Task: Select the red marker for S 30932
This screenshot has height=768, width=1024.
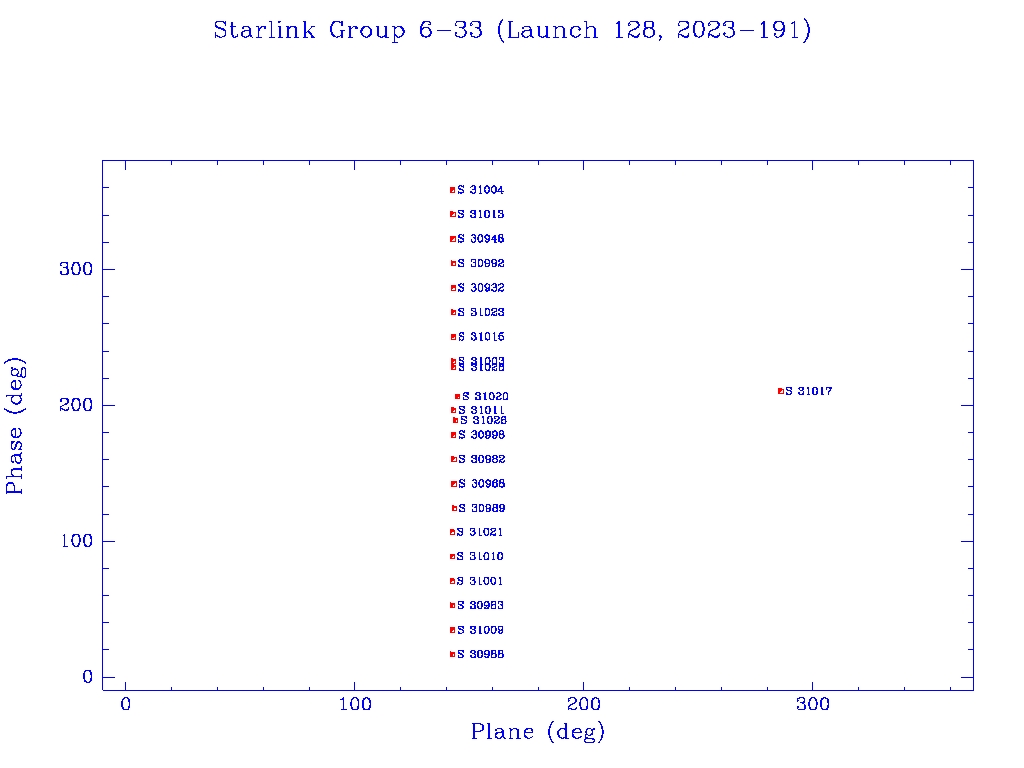Action: click(453, 288)
